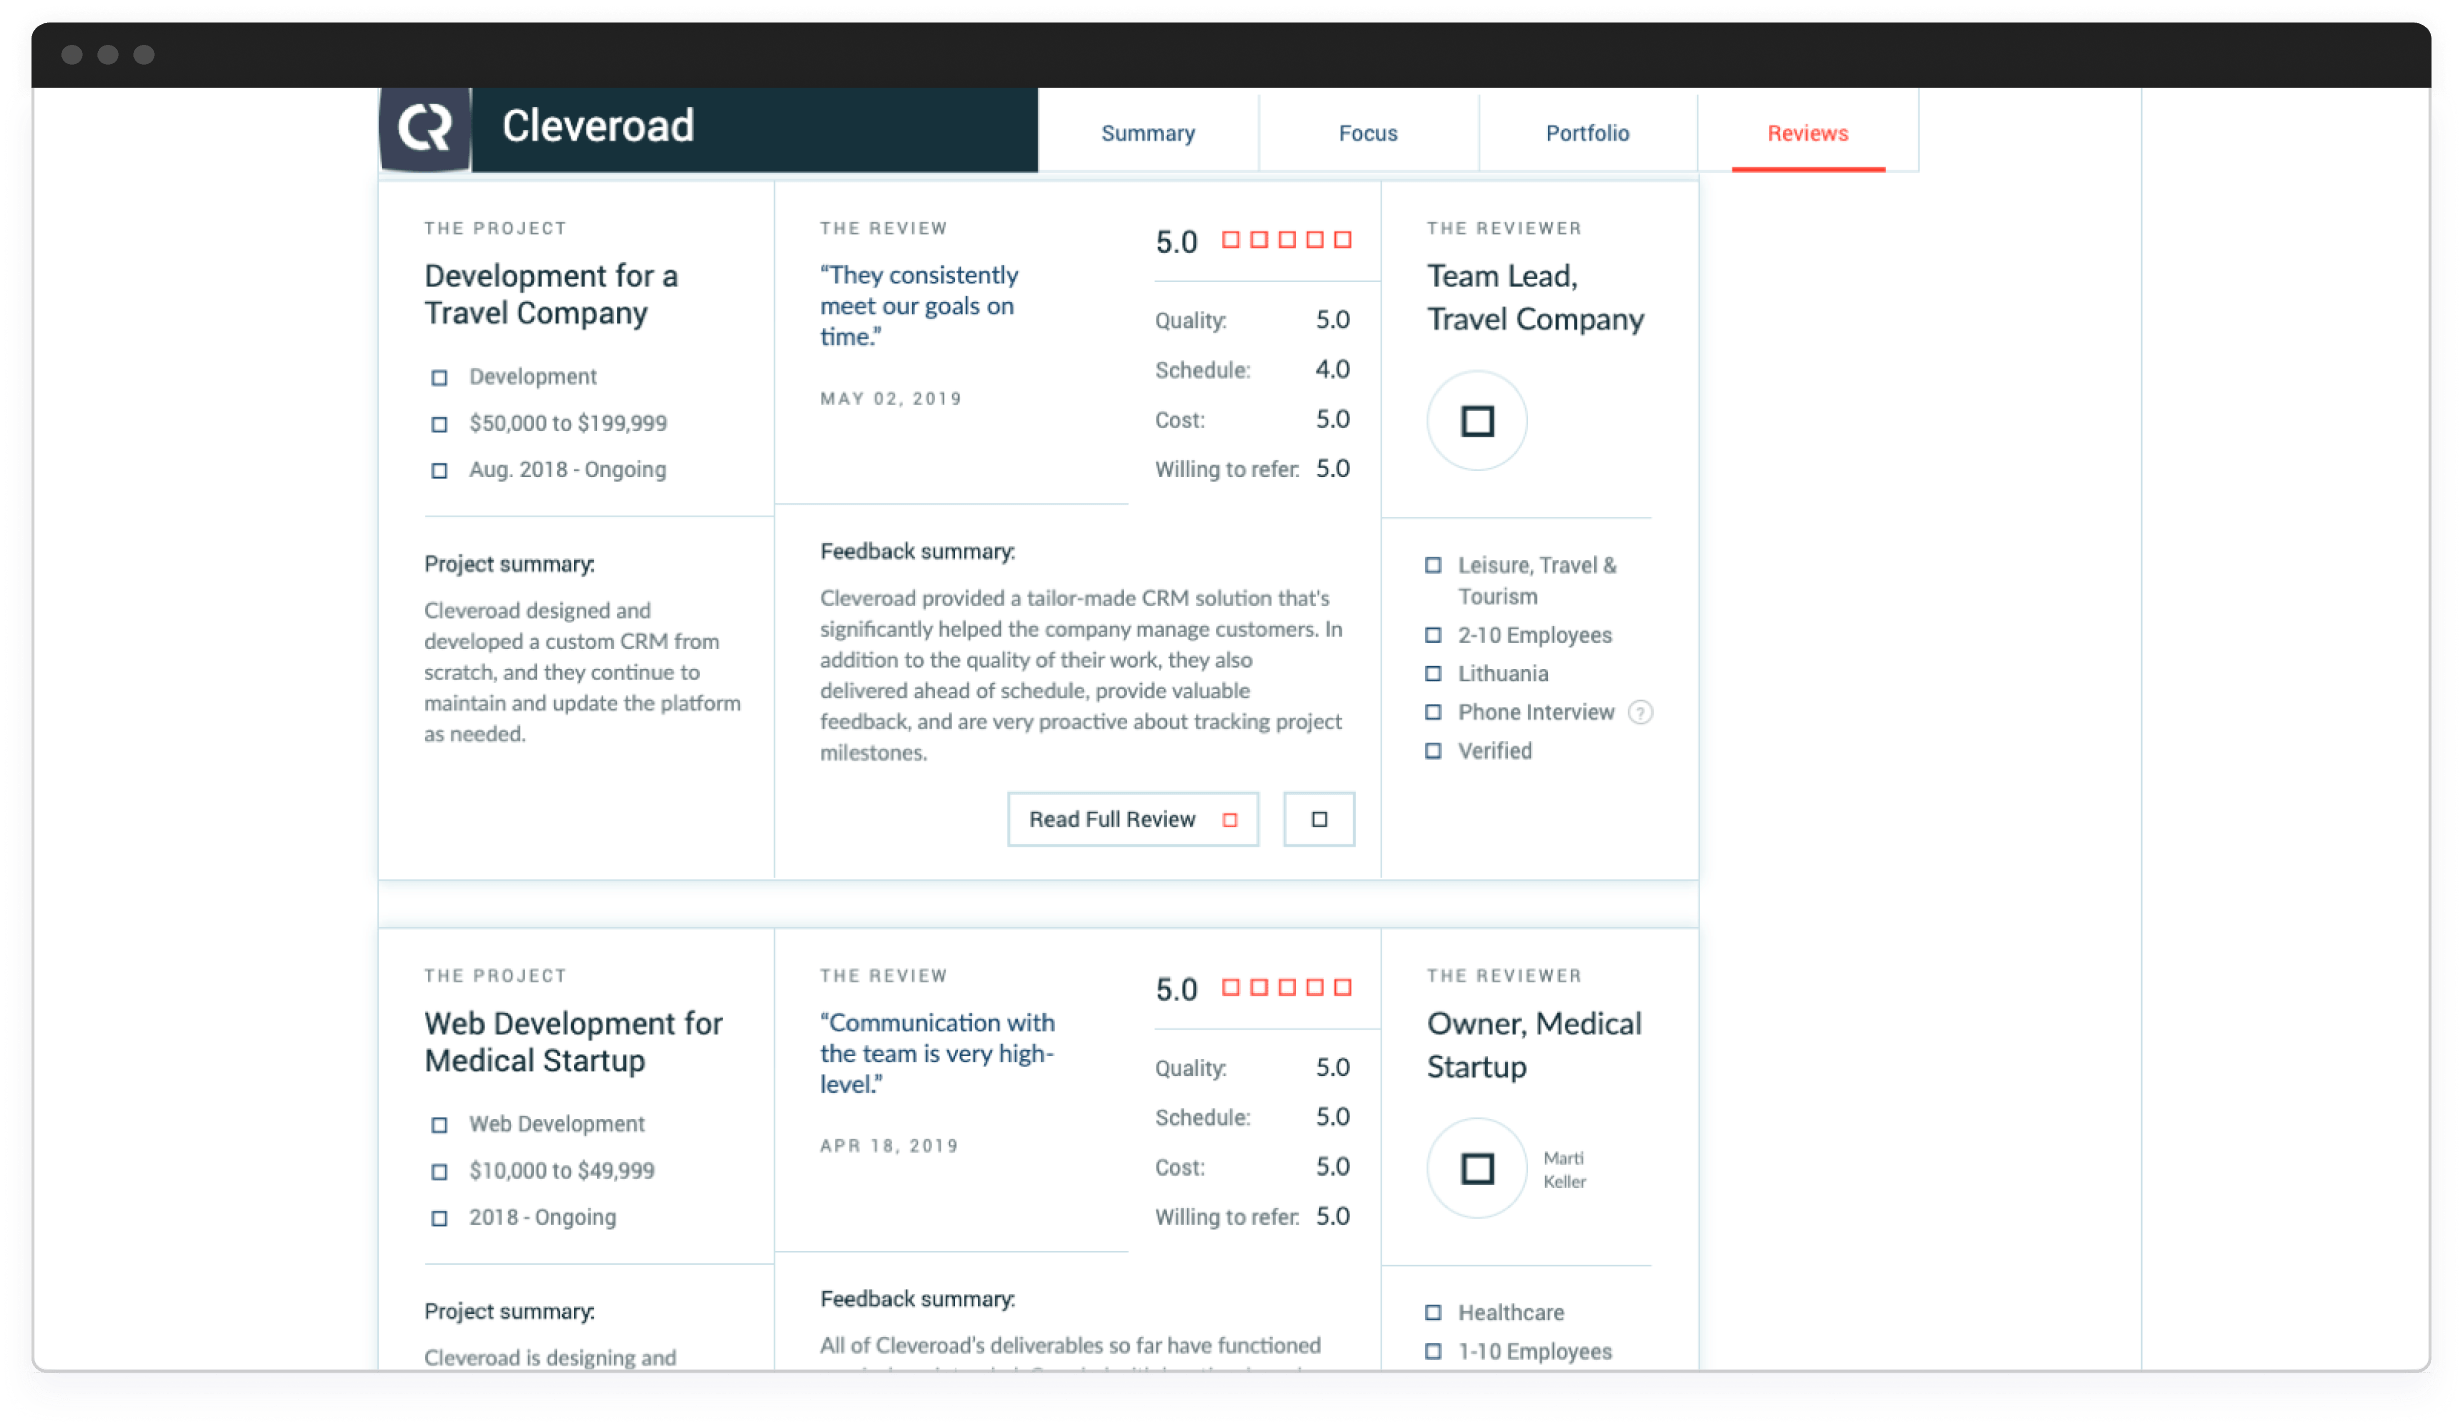Select the Reviews tab
This screenshot has width=2461, height=1425.
click(1808, 133)
